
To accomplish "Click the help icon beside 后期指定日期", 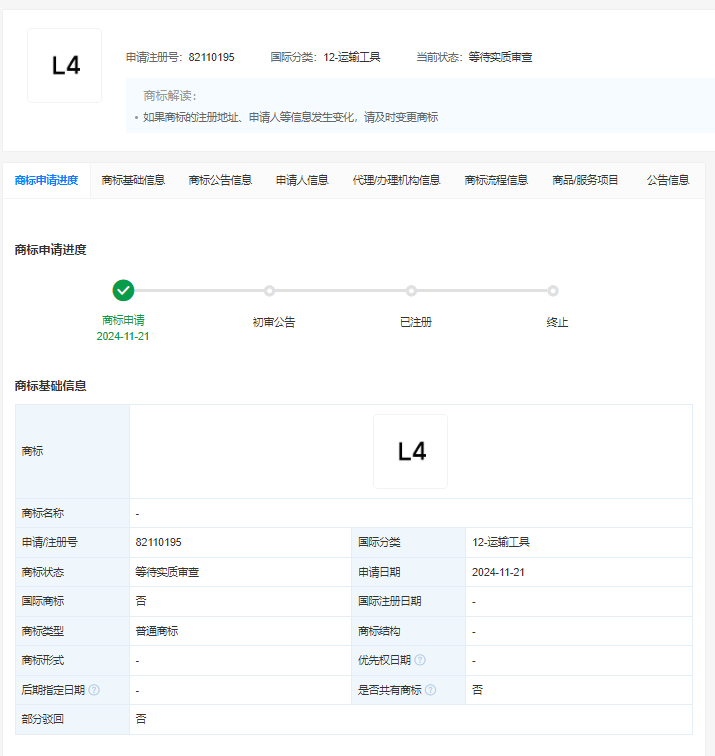I will click(94, 690).
